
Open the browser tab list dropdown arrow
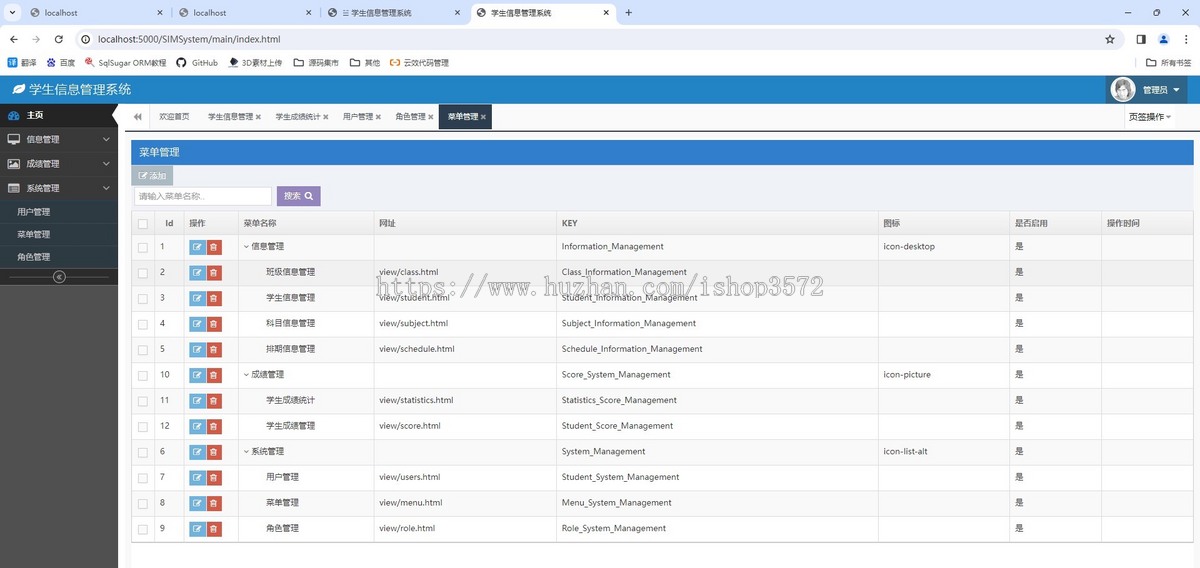10,13
